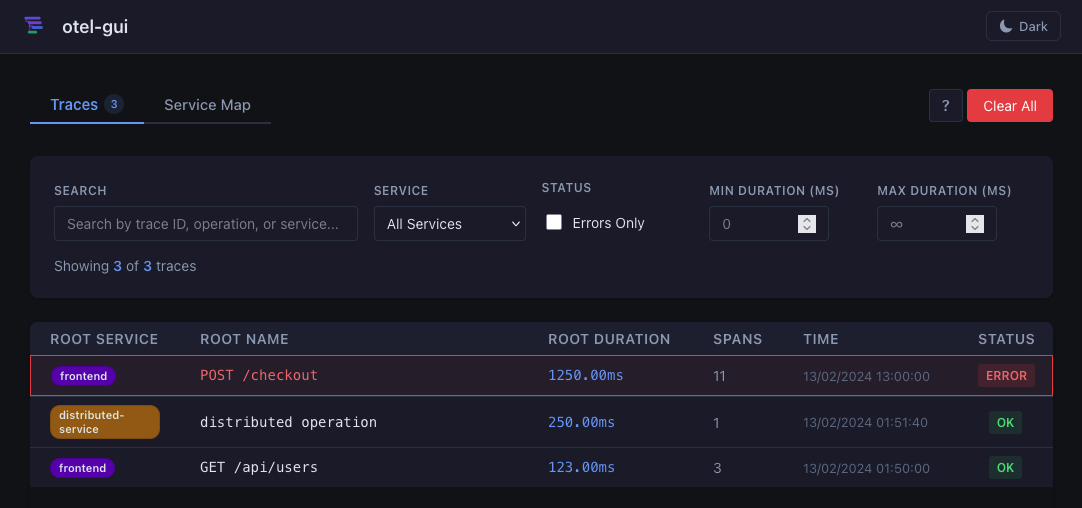This screenshot has height=508, width=1082.
Task: Open the Traces tab
Action: 86,105
